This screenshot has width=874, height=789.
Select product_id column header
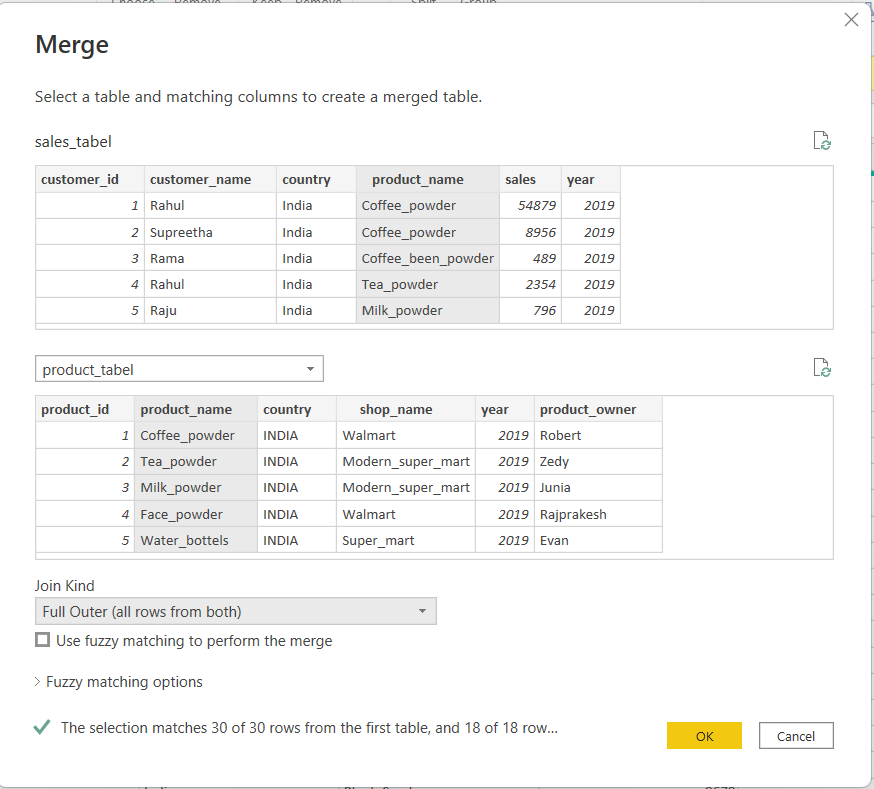coord(75,410)
